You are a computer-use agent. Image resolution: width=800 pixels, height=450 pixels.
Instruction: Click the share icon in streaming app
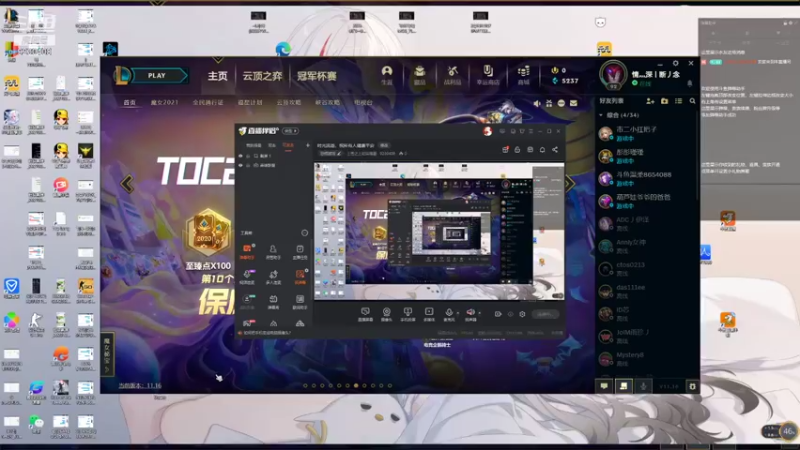555,149
